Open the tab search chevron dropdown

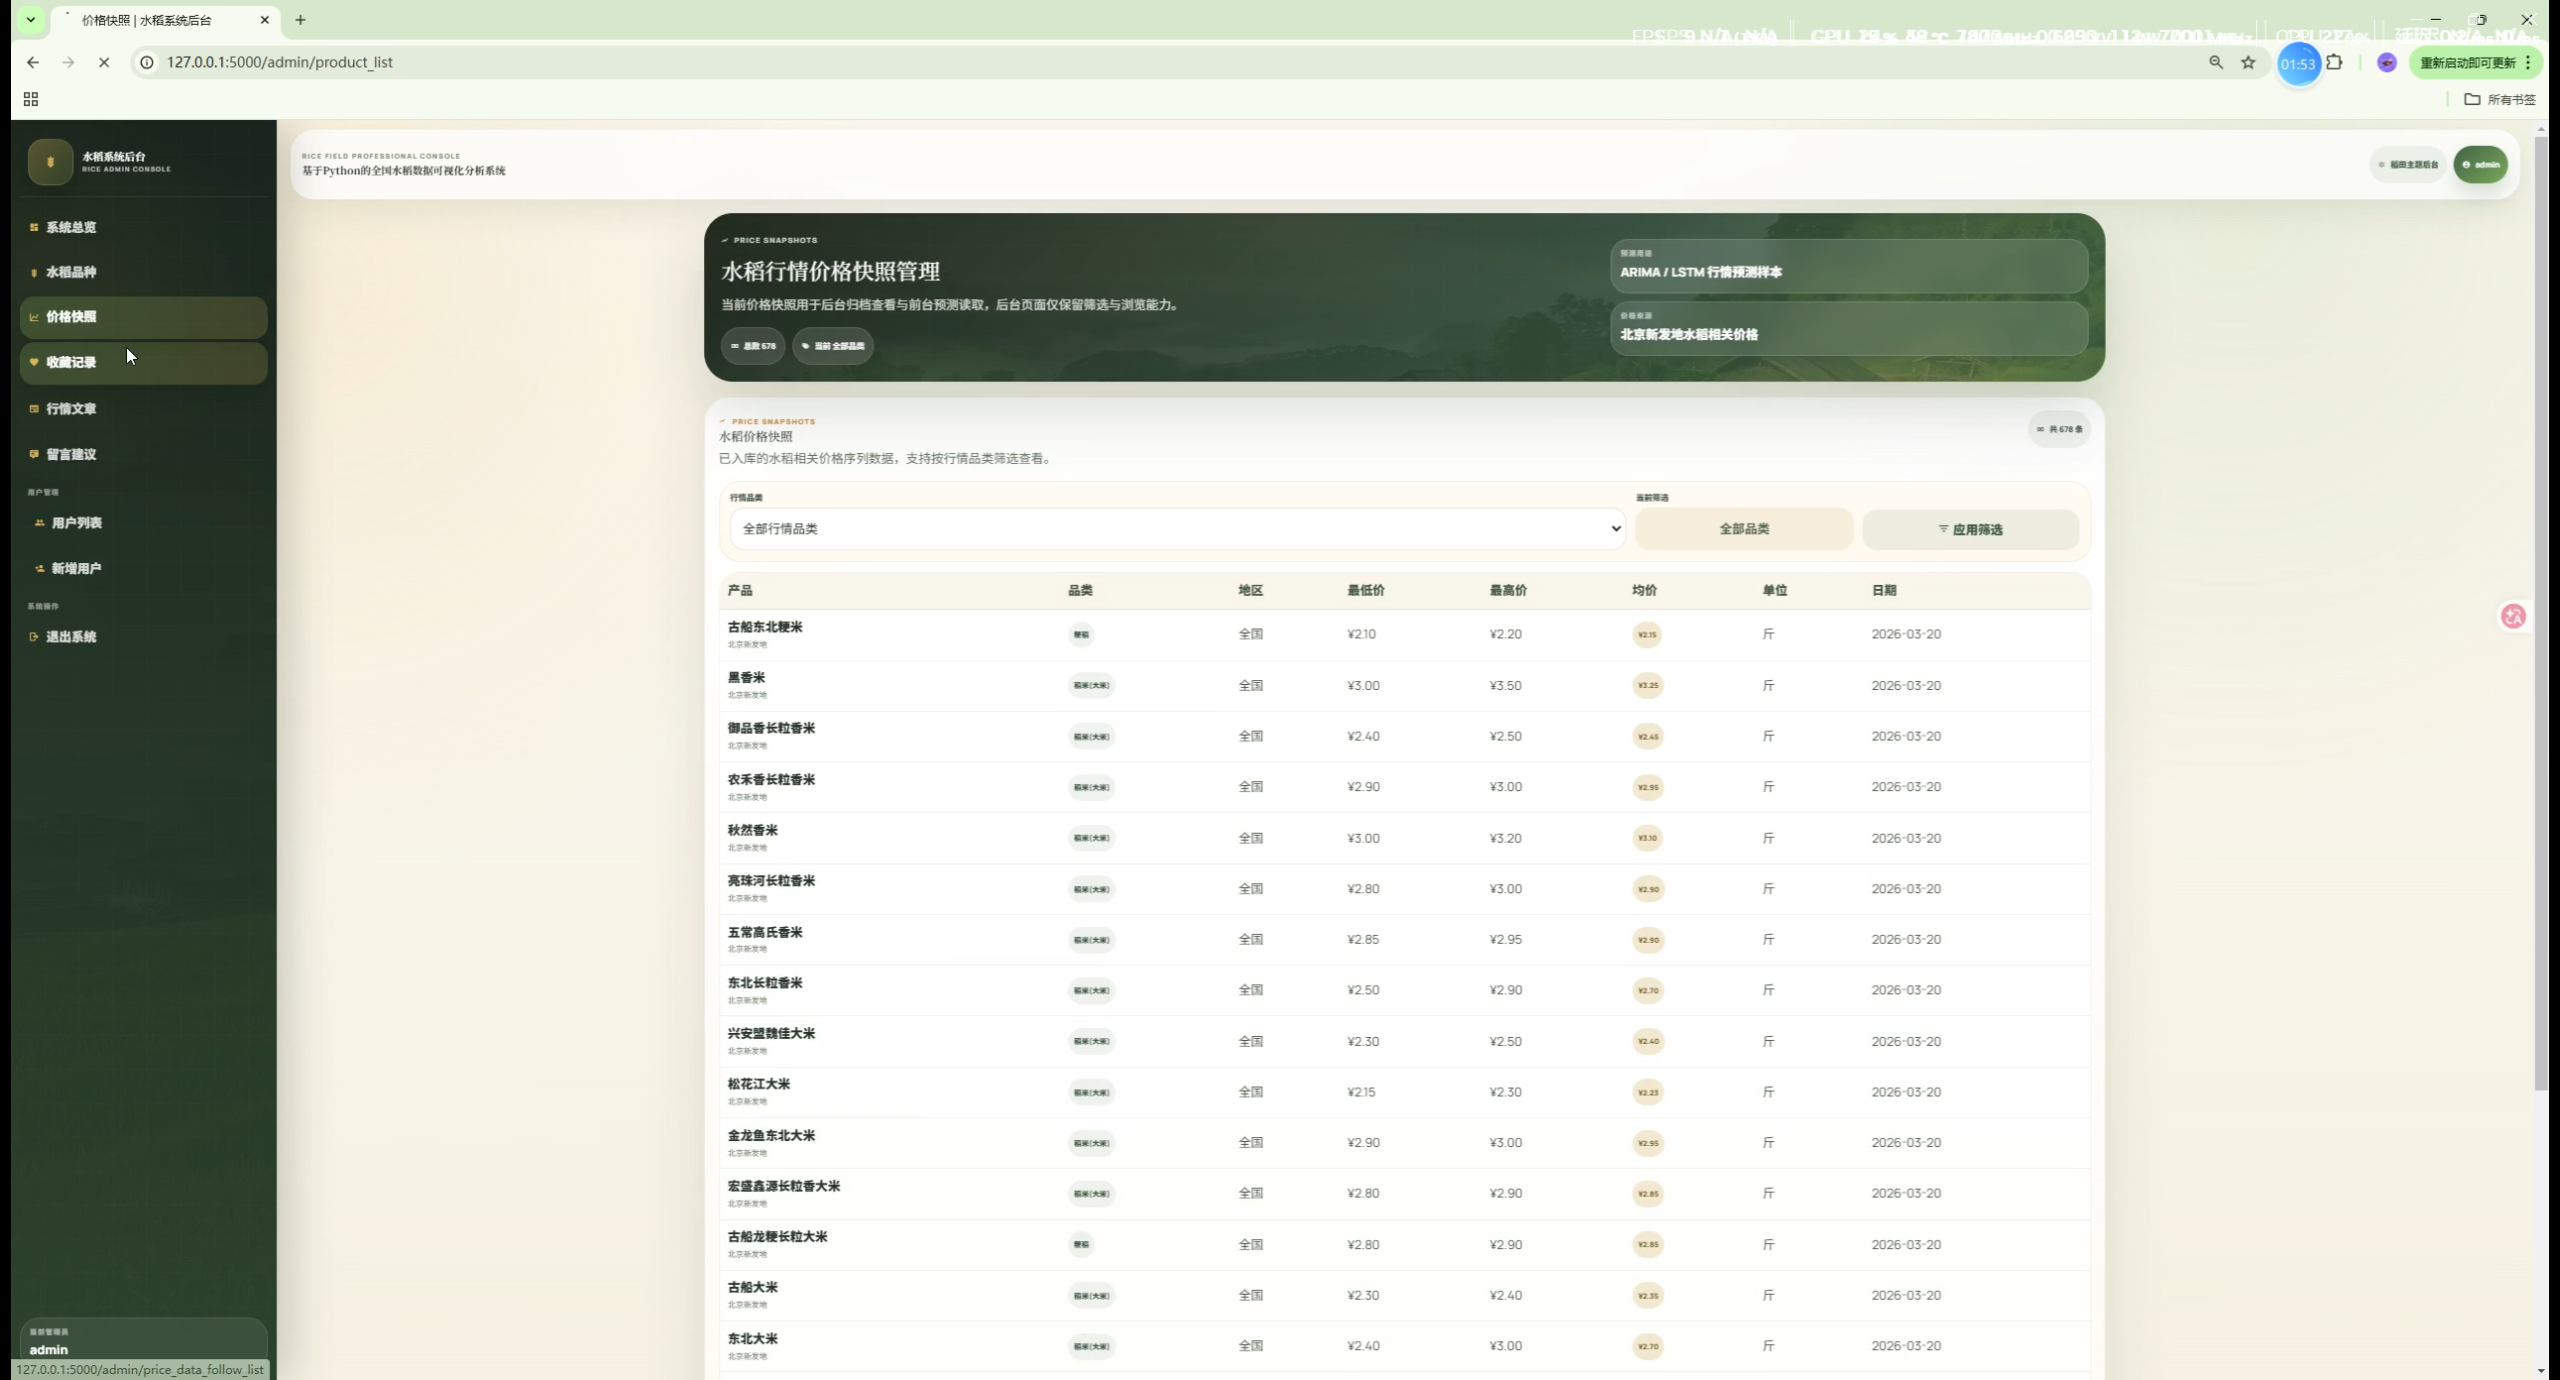pyautogui.click(x=31, y=19)
